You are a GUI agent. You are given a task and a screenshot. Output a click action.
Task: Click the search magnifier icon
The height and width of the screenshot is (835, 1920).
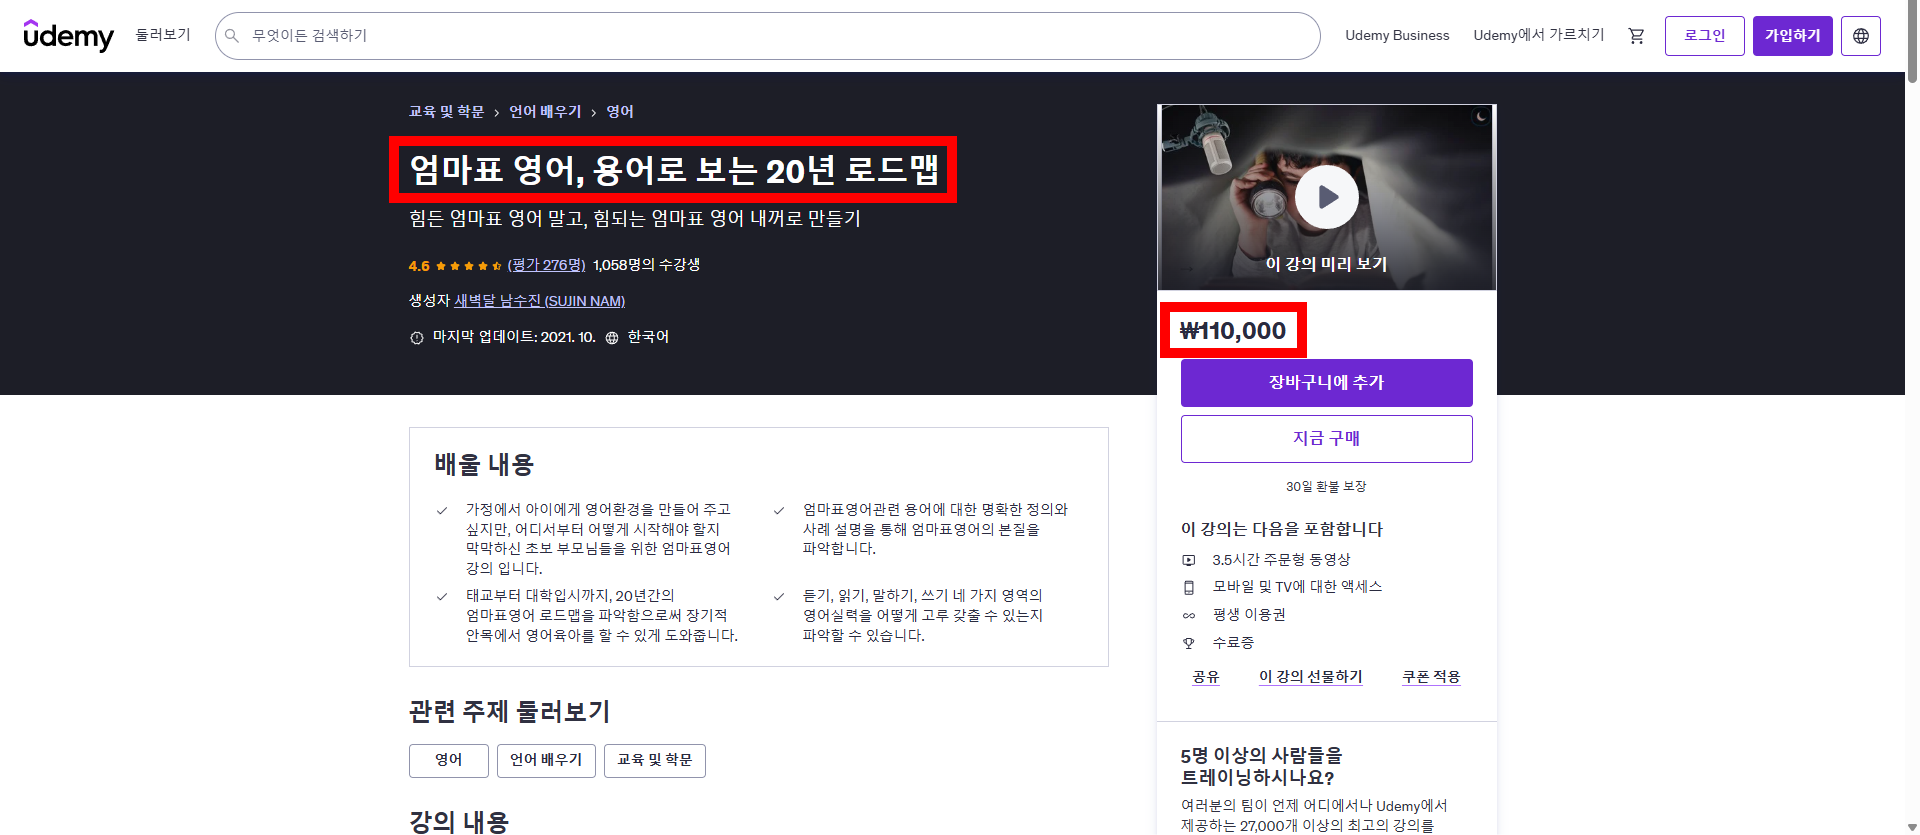(x=232, y=36)
